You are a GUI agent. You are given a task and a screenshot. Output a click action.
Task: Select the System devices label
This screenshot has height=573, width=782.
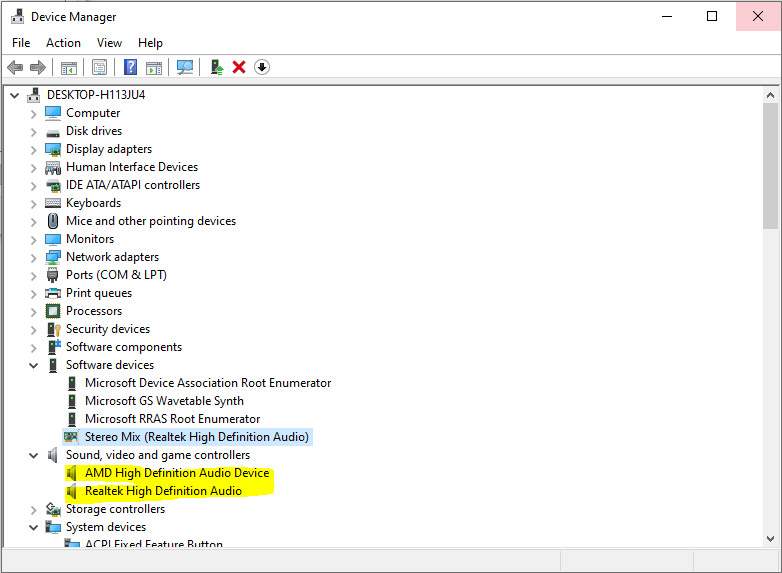106,527
